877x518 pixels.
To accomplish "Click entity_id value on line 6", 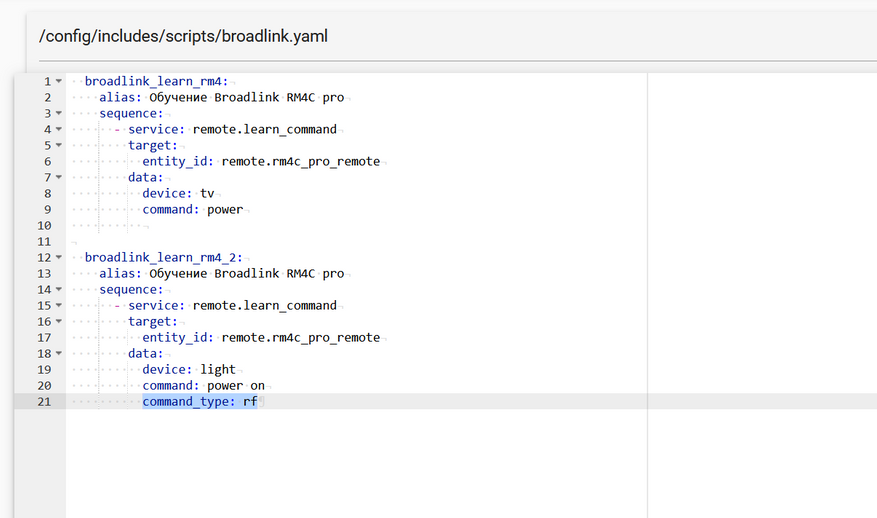I will pyautogui.click(x=301, y=162).
